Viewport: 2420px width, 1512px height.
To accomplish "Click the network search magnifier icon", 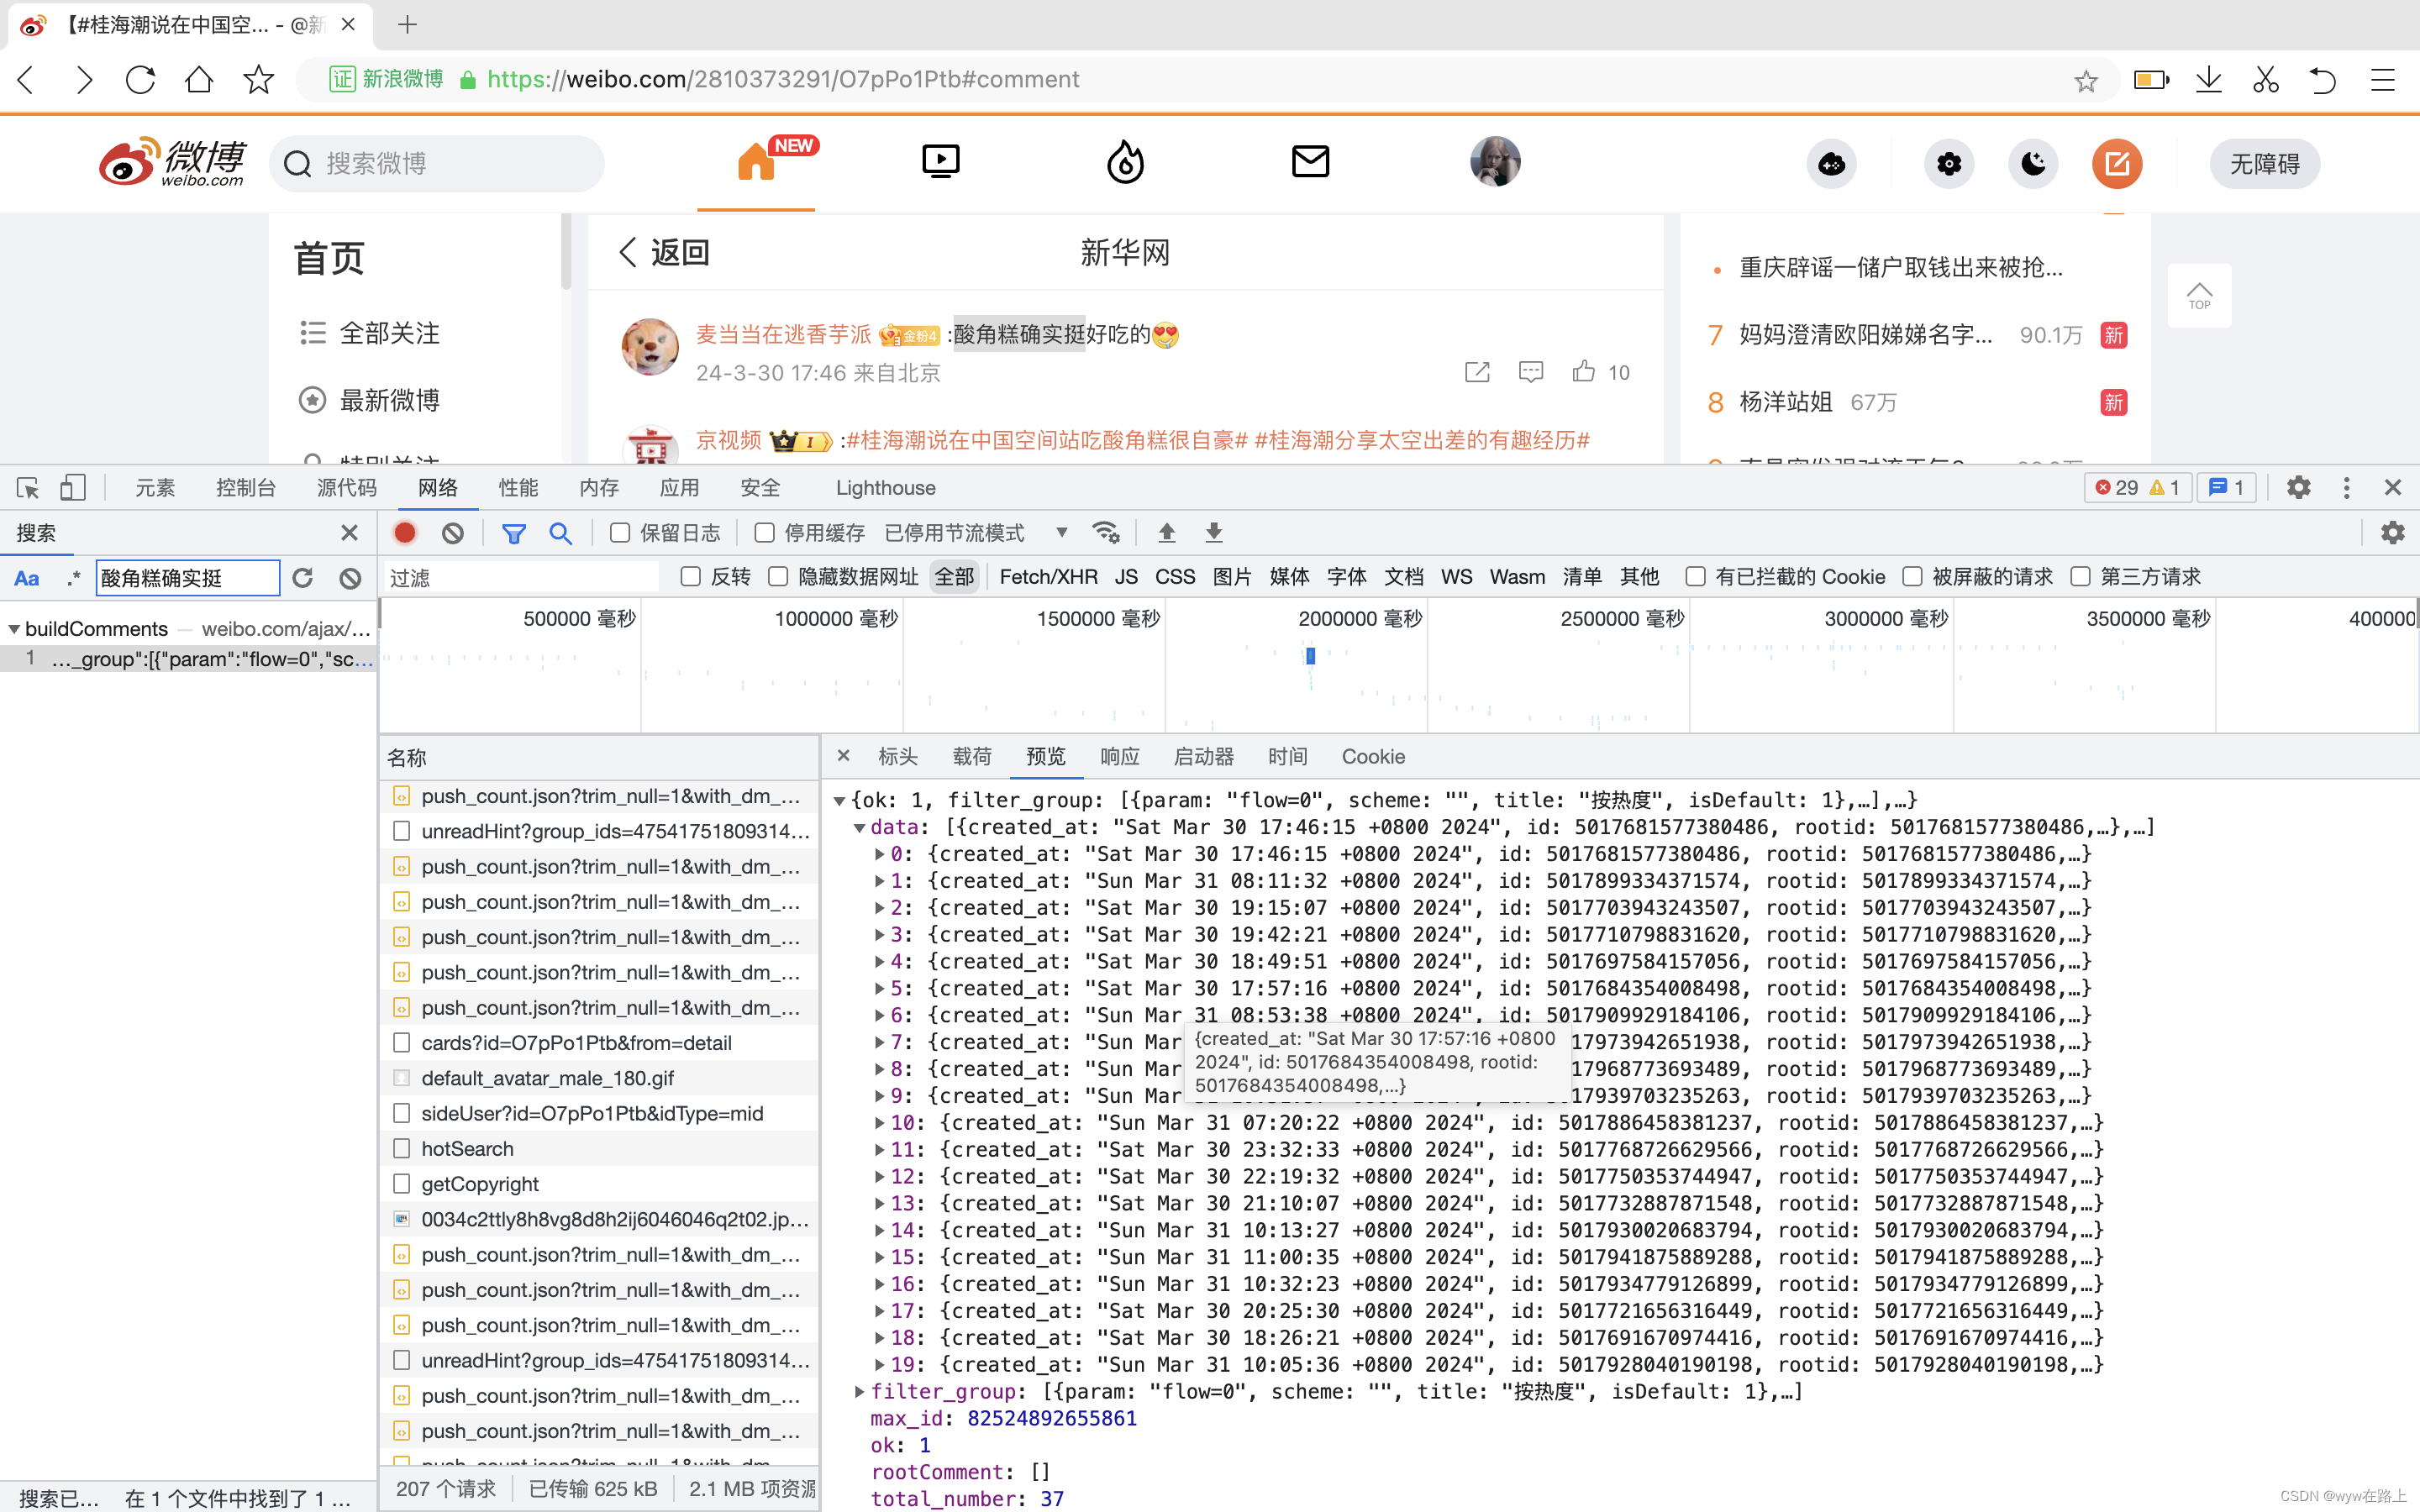I will (x=561, y=533).
